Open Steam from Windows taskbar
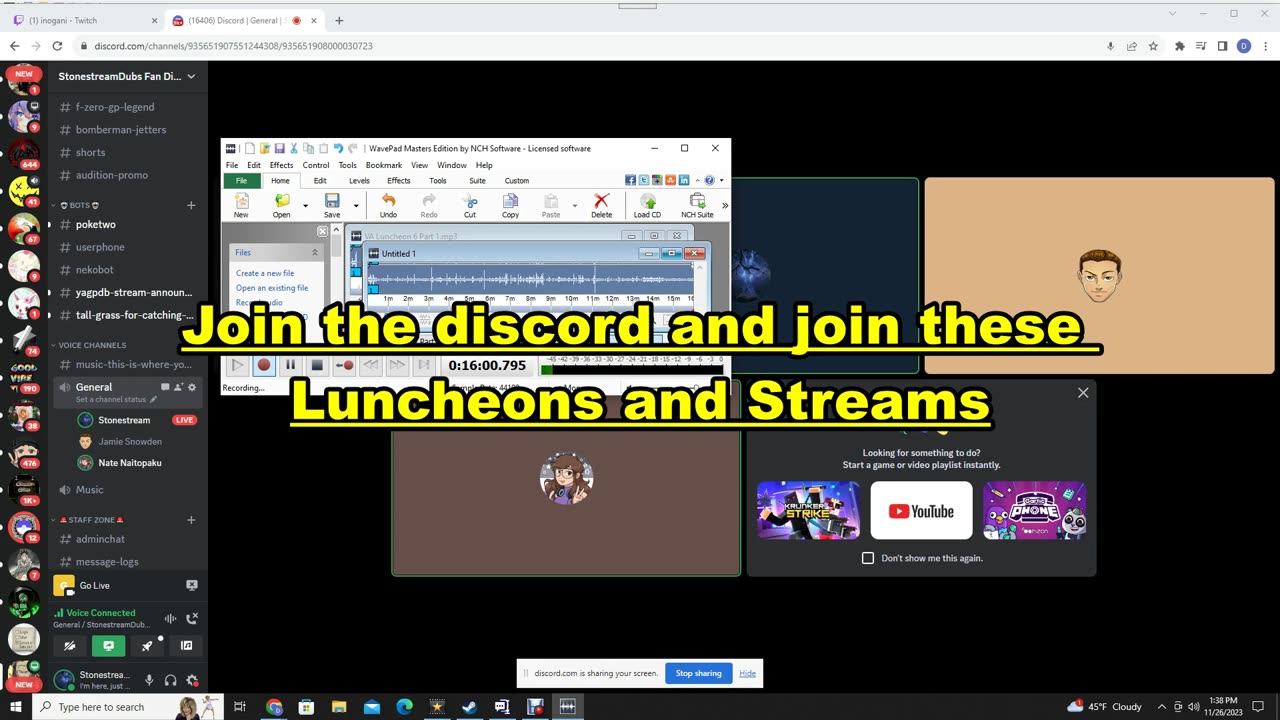 tap(469, 707)
